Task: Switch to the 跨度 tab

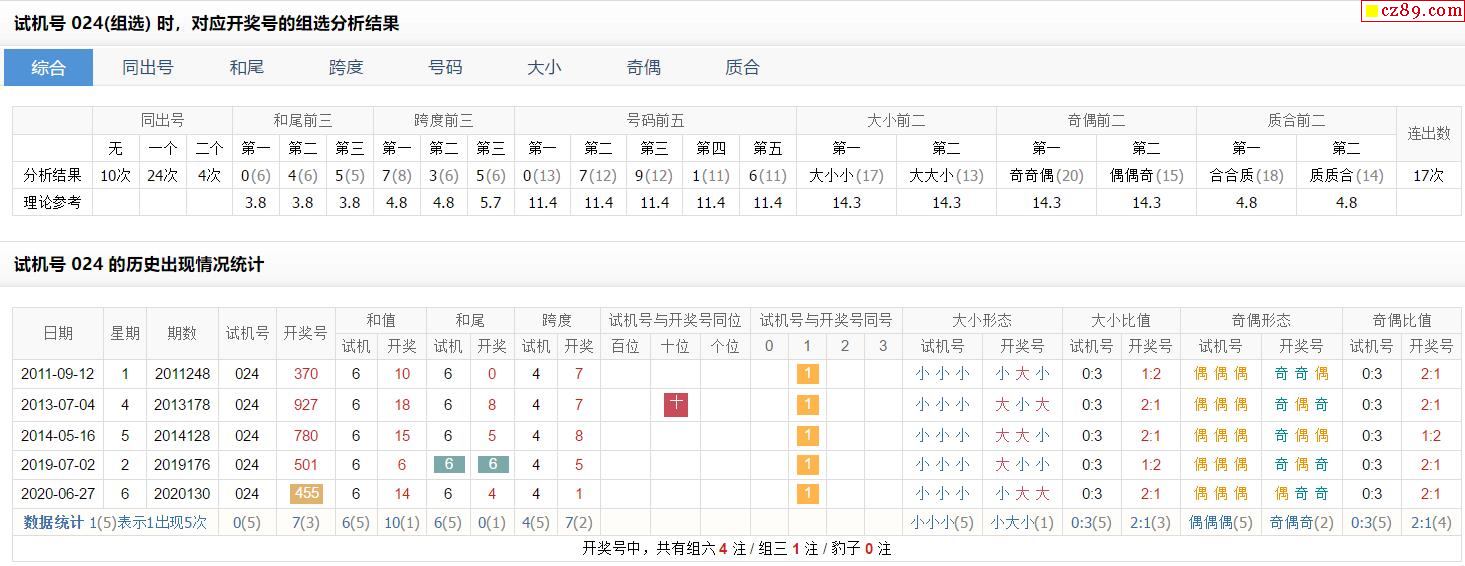Action: coord(346,68)
